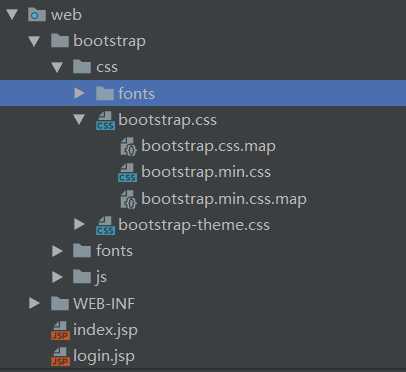Click the CSS file icon beside bootstrap-theme.css

click(x=105, y=226)
